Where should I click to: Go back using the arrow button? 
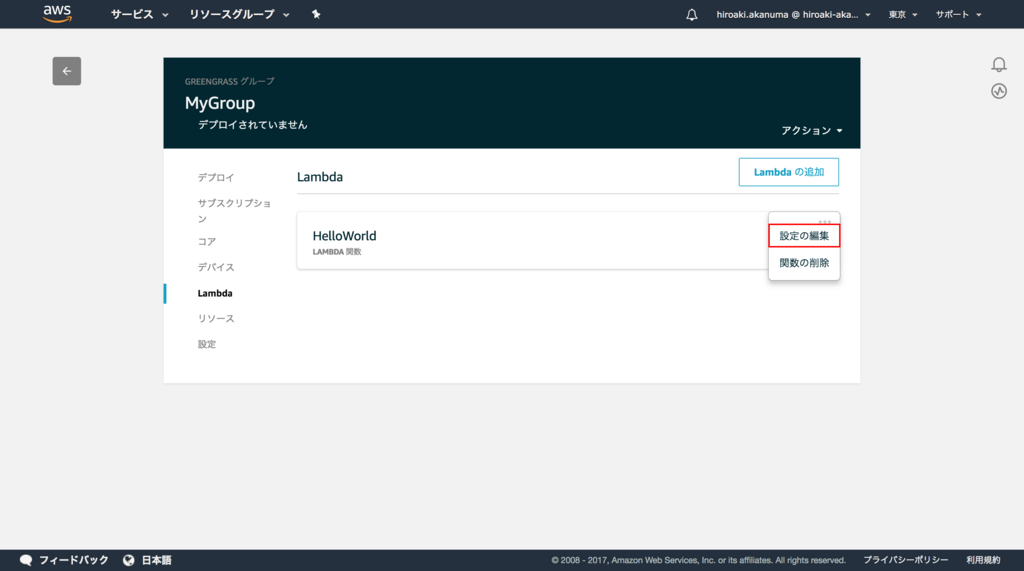pos(67,71)
